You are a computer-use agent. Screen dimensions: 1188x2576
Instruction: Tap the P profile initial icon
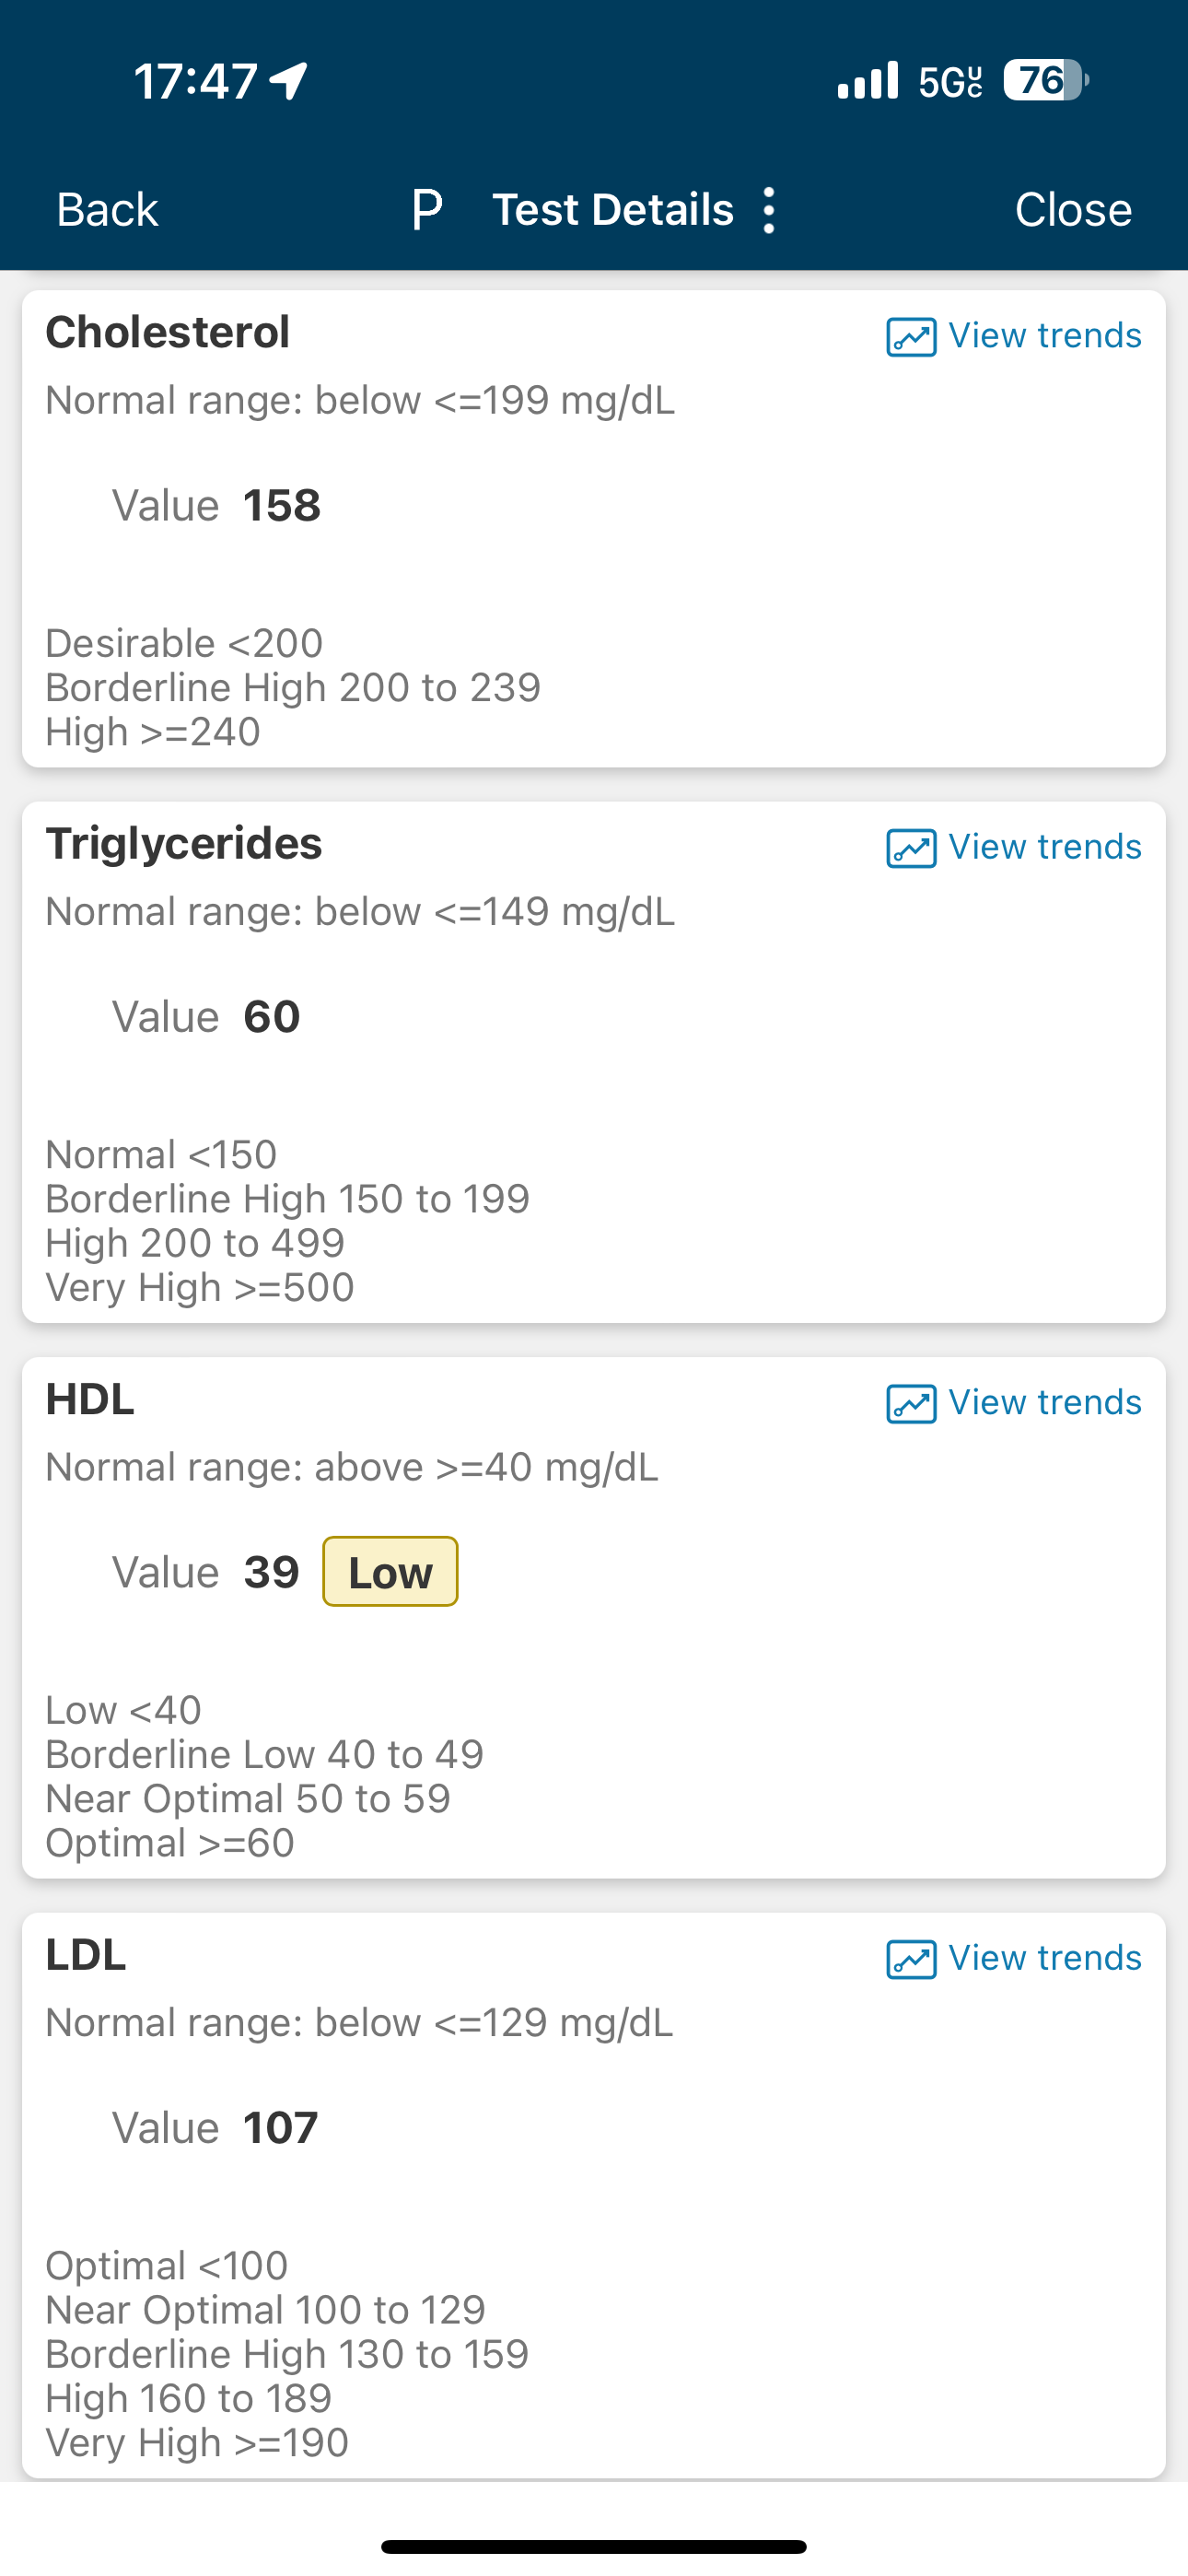pos(427,210)
